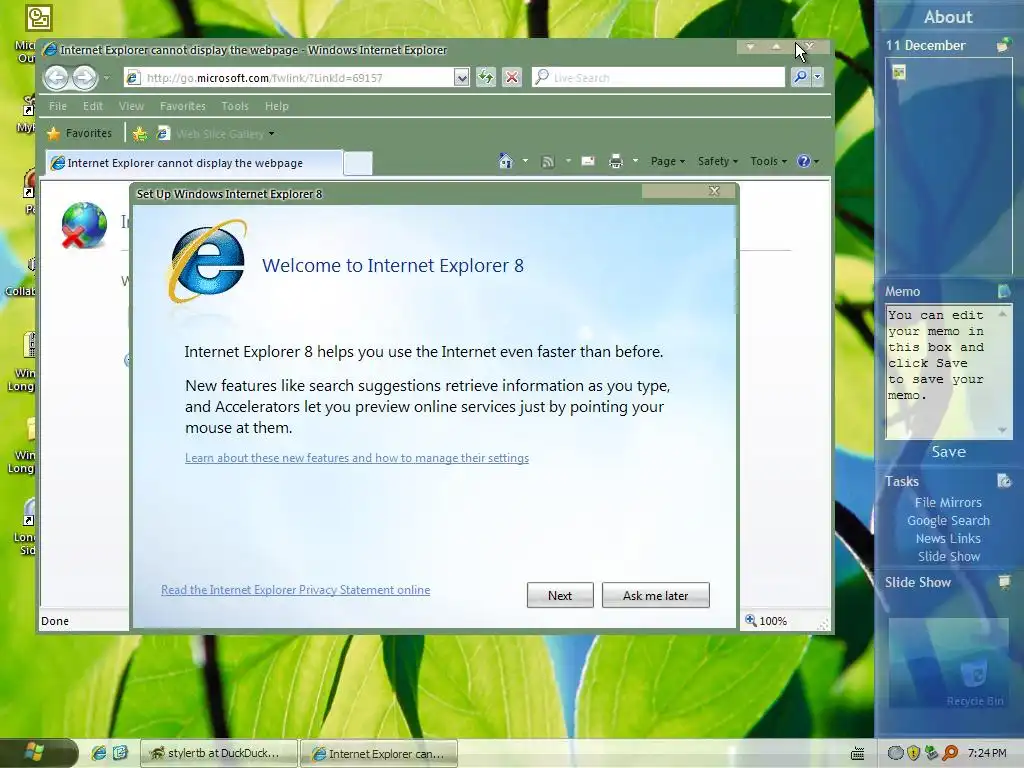The width and height of the screenshot is (1024, 768).
Task: Click the Print icon
Action: tap(615, 161)
